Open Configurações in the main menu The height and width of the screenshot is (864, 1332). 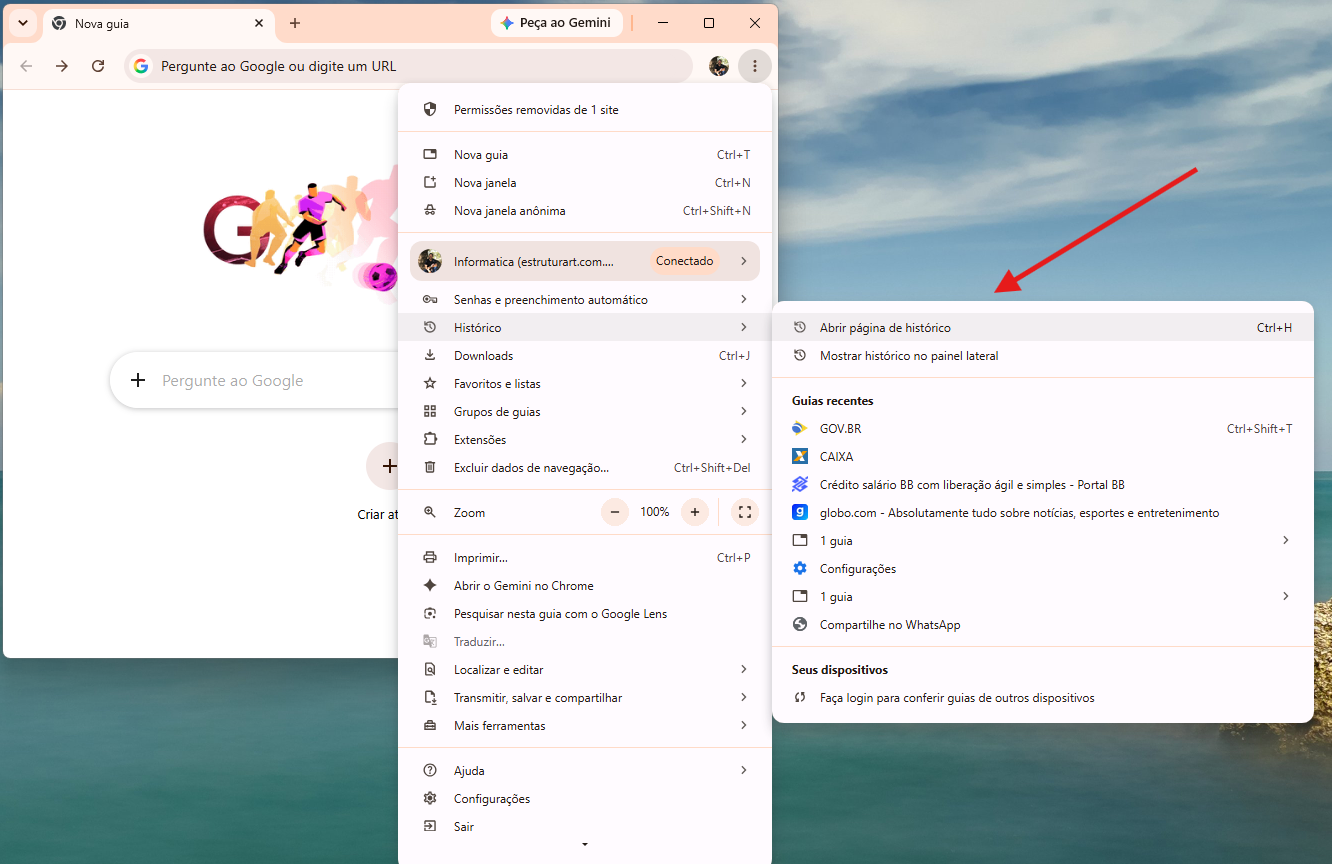[585, 799]
